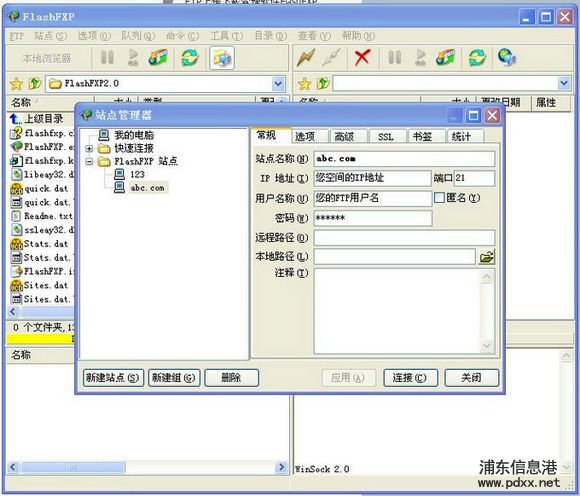Open the 命令 menu
This screenshot has height=496, width=580.
(x=182, y=36)
